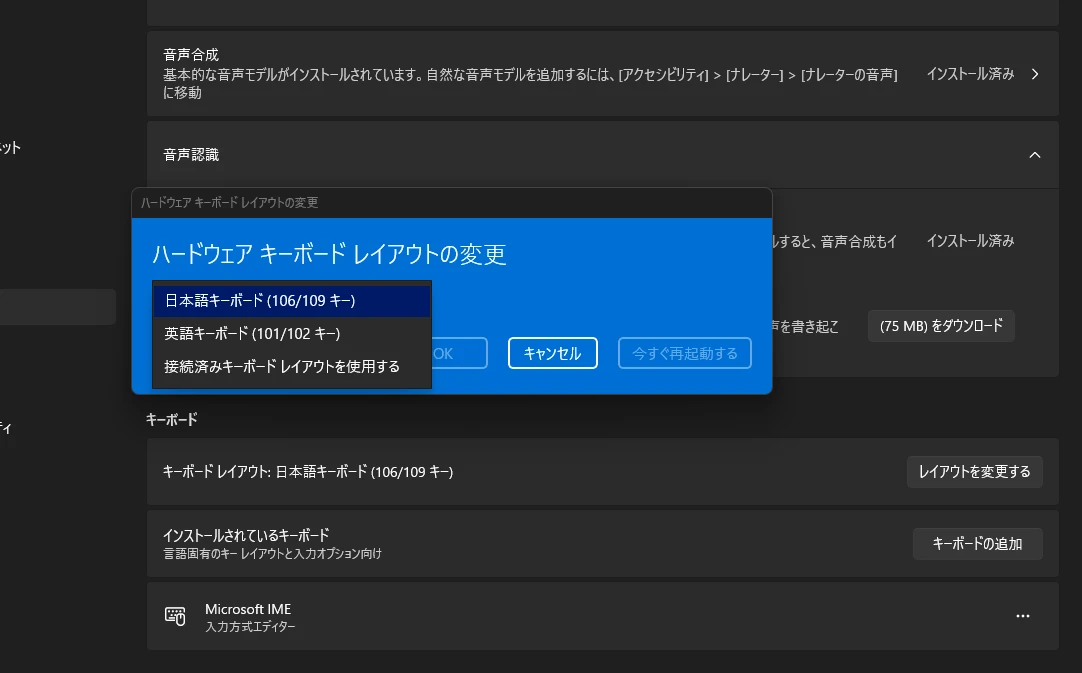
Task: Select 日本語キーボード (106/109 キー) from the list
Action: (291, 300)
